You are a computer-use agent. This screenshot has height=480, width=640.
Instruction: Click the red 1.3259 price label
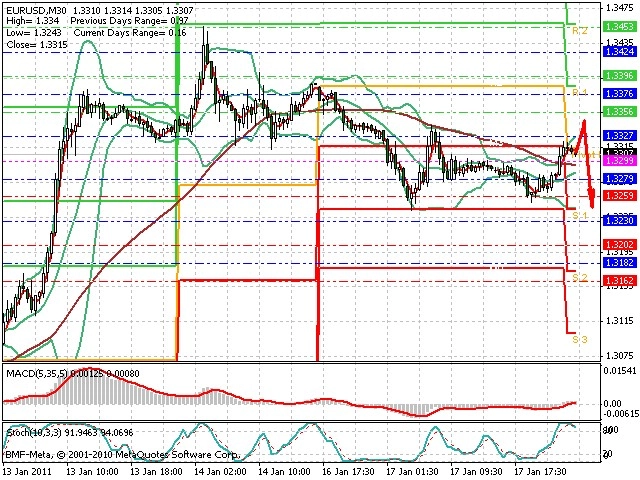click(x=620, y=196)
